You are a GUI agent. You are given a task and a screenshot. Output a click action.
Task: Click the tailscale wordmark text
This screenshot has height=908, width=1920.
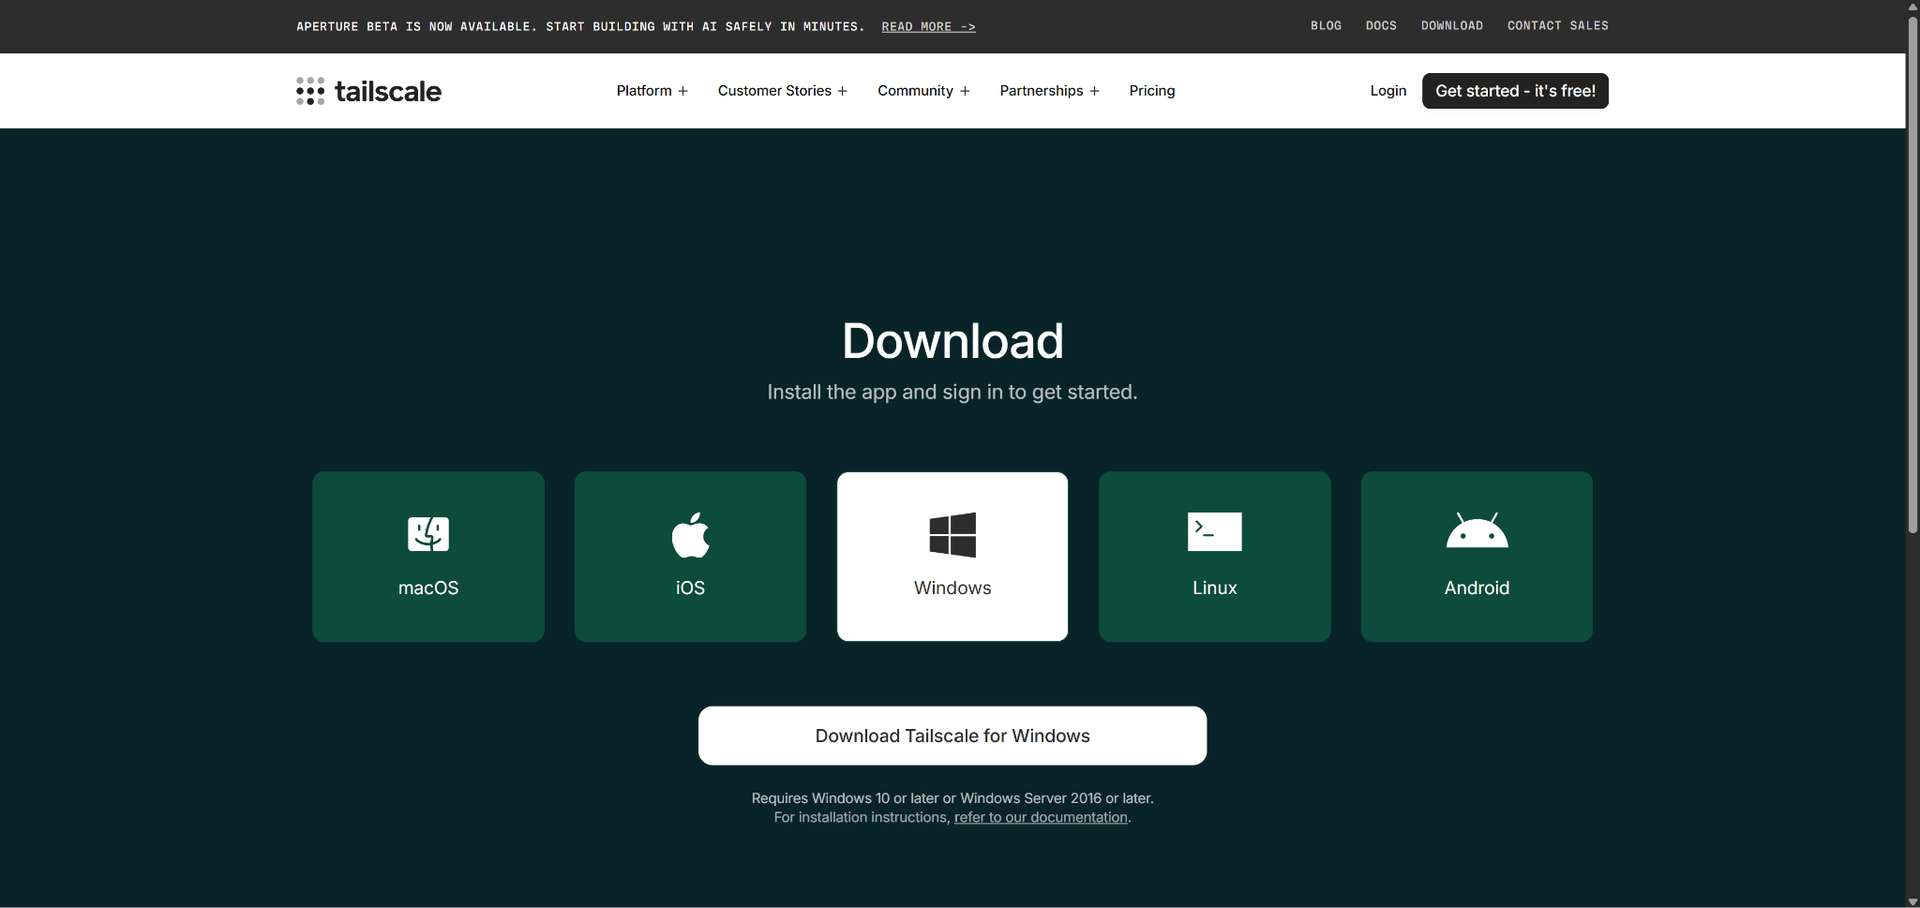click(x=388, y=91)
